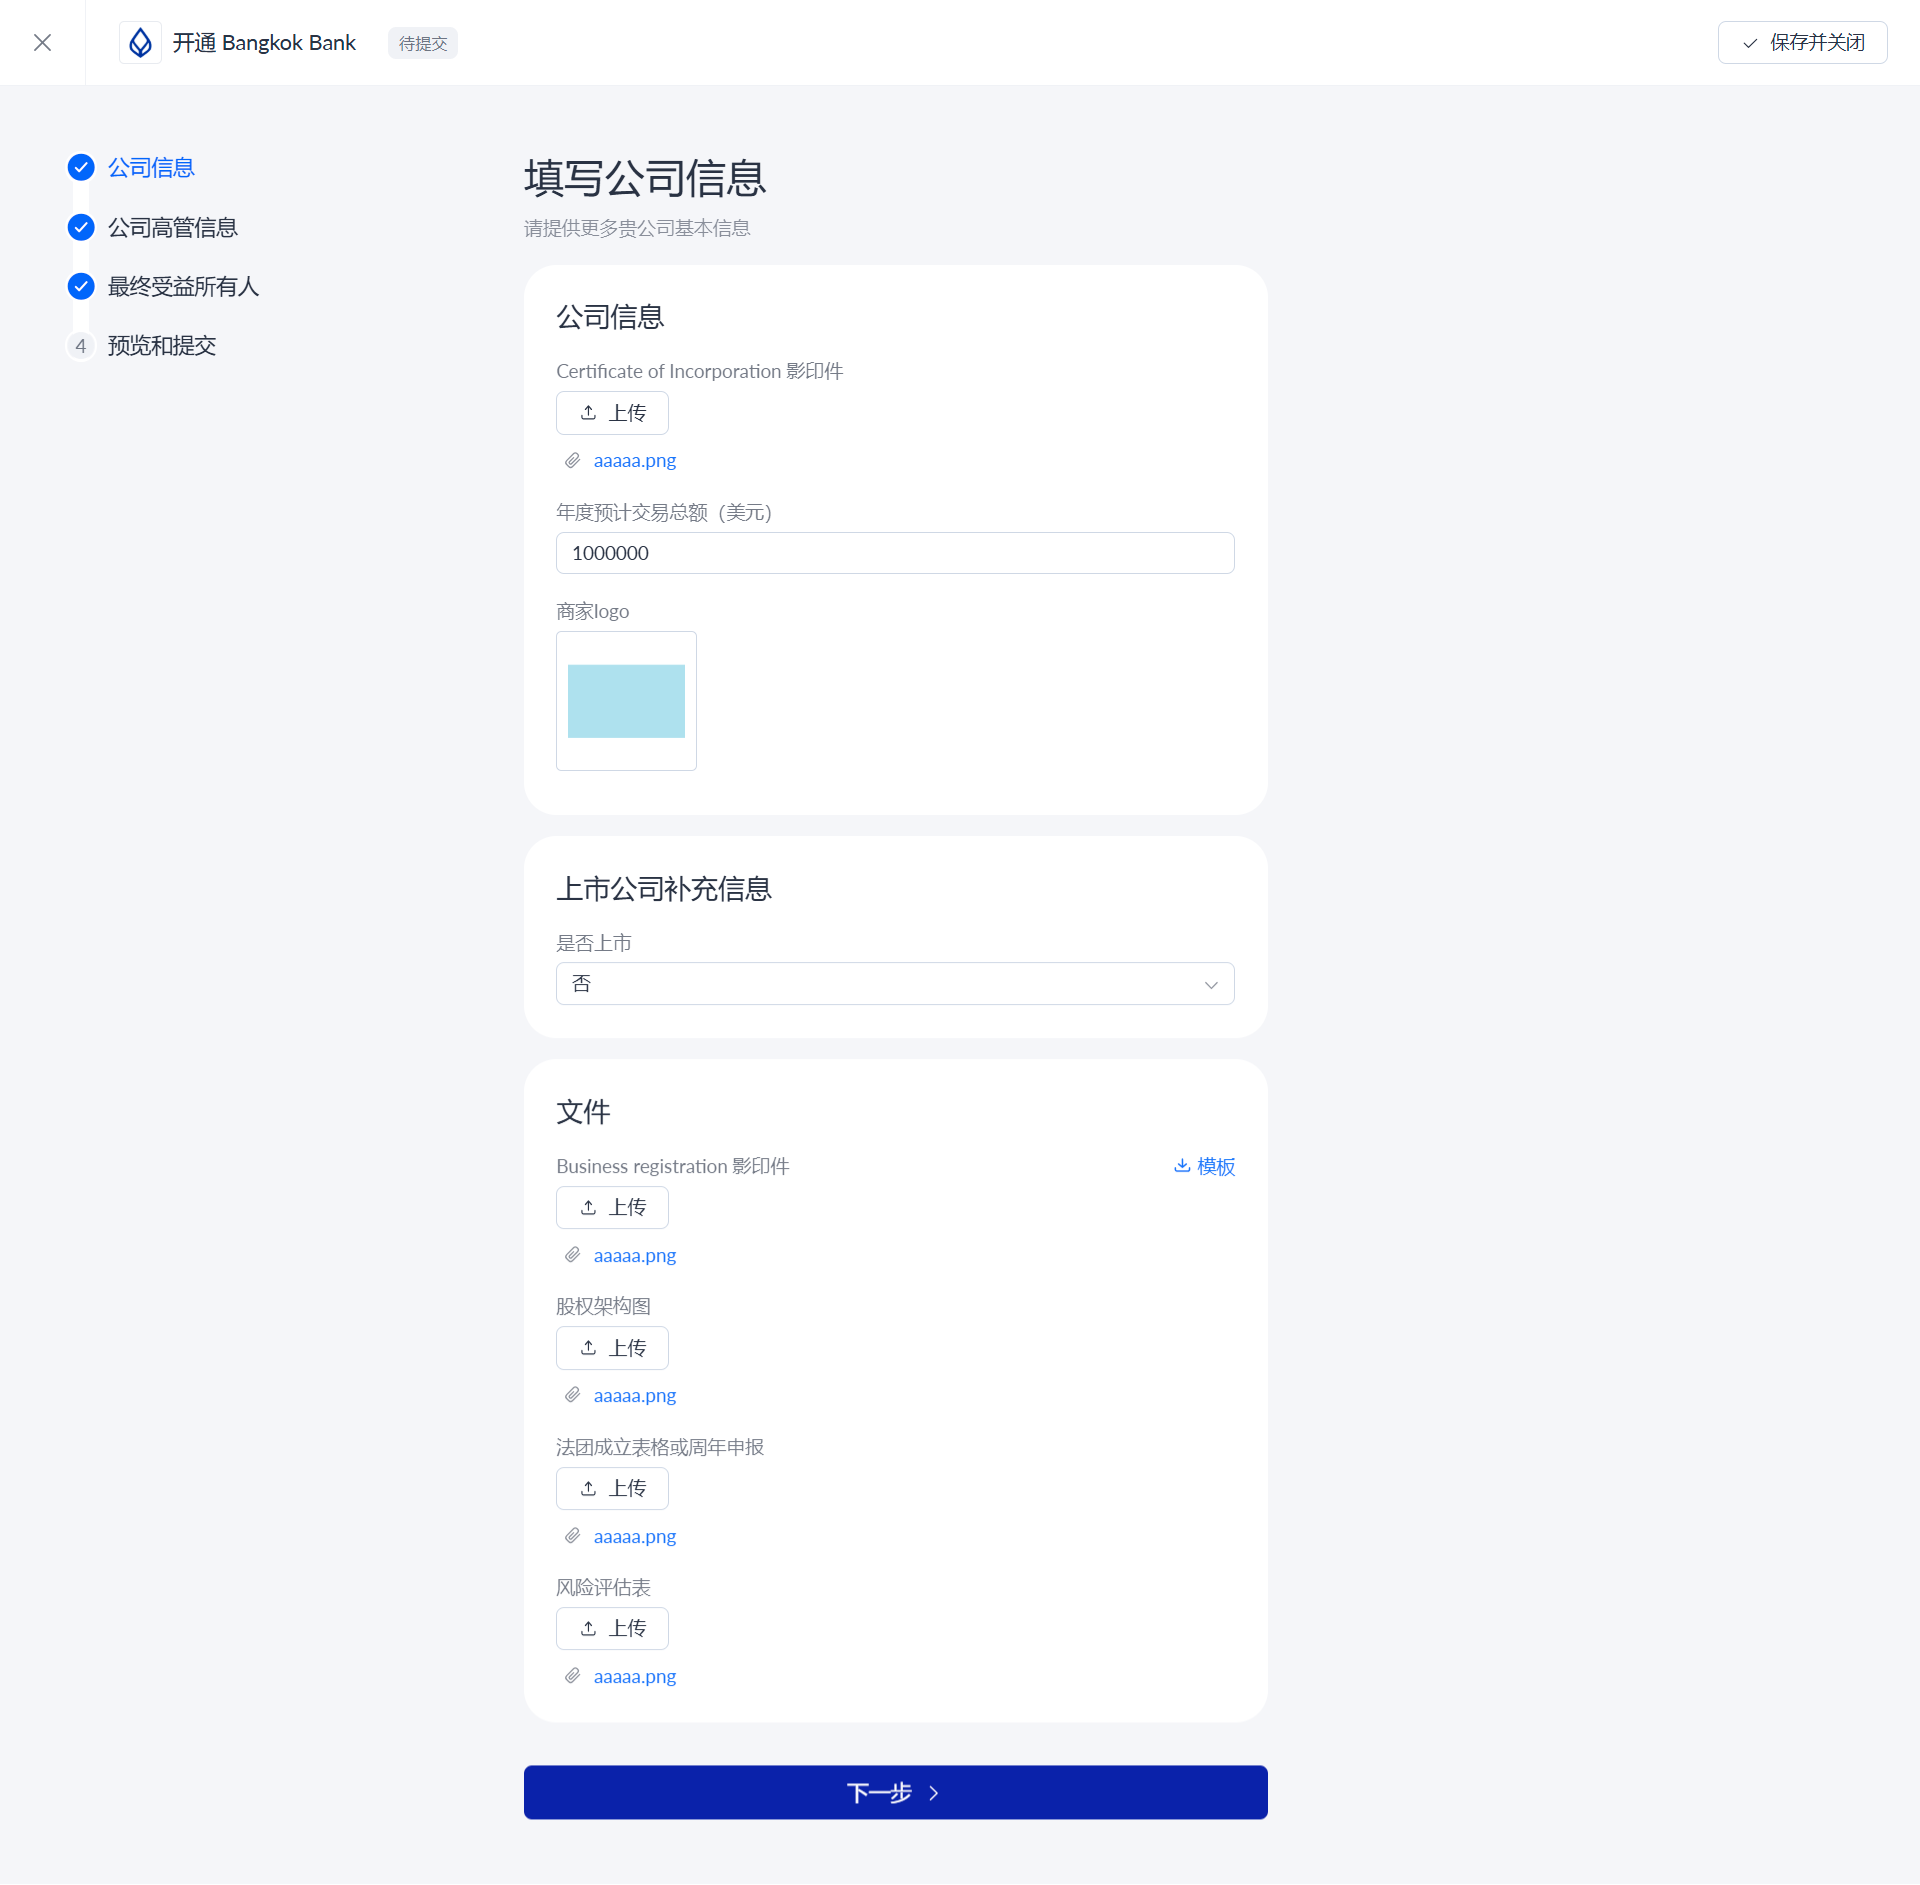Click the chevron arrow in 是否上市 select
1920x1885 pixels.
point(1211,985)
